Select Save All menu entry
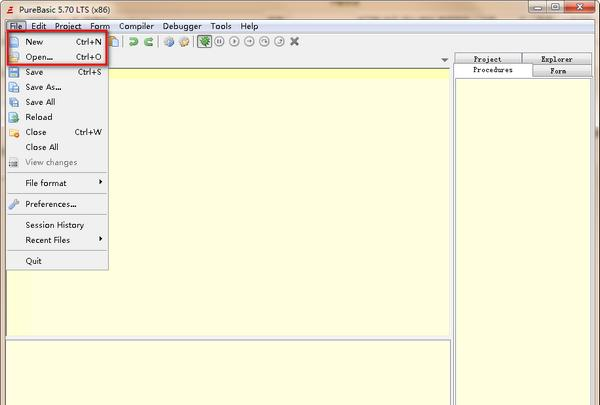The width and height of the screenshot is (600, 405). (57, 102)
